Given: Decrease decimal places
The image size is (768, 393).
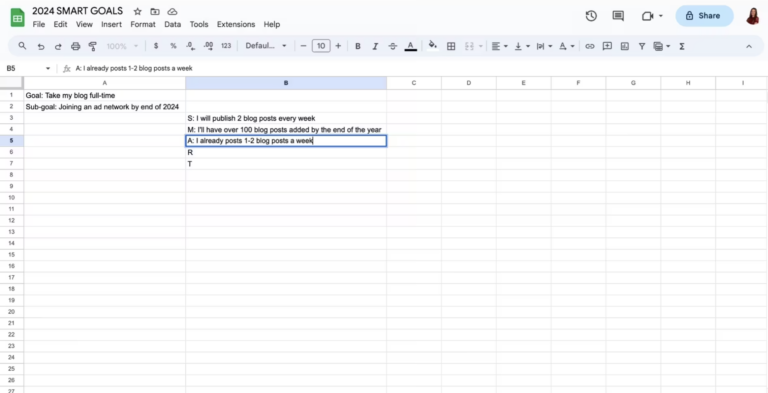Looking at the screenshot, I should tap(191, 46).
